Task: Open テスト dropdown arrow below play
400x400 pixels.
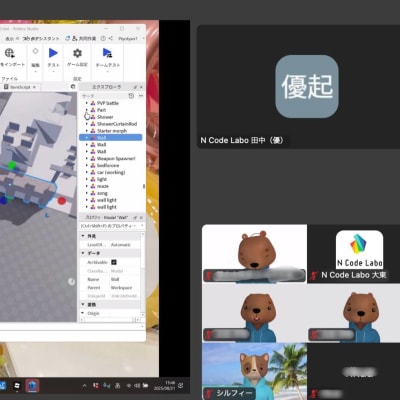Action: point(53,71)
